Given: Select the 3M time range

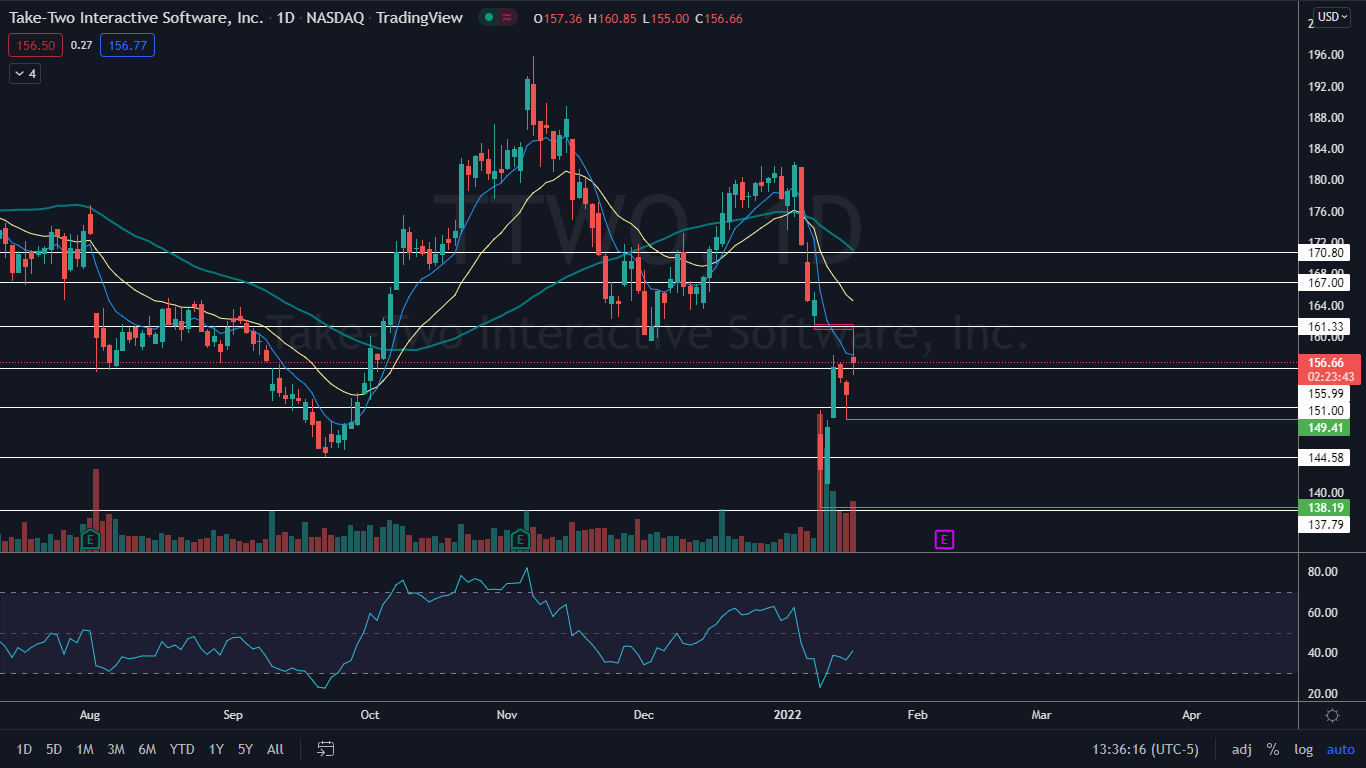Looking at the screenshot, I should [x=116, y=749].
